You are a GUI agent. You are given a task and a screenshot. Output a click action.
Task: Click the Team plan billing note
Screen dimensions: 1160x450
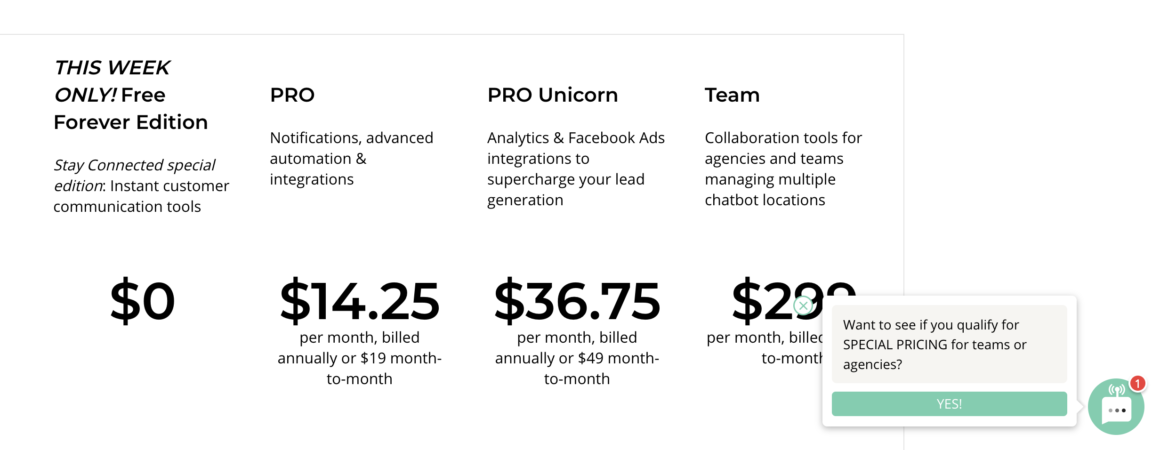coord(764,347)
